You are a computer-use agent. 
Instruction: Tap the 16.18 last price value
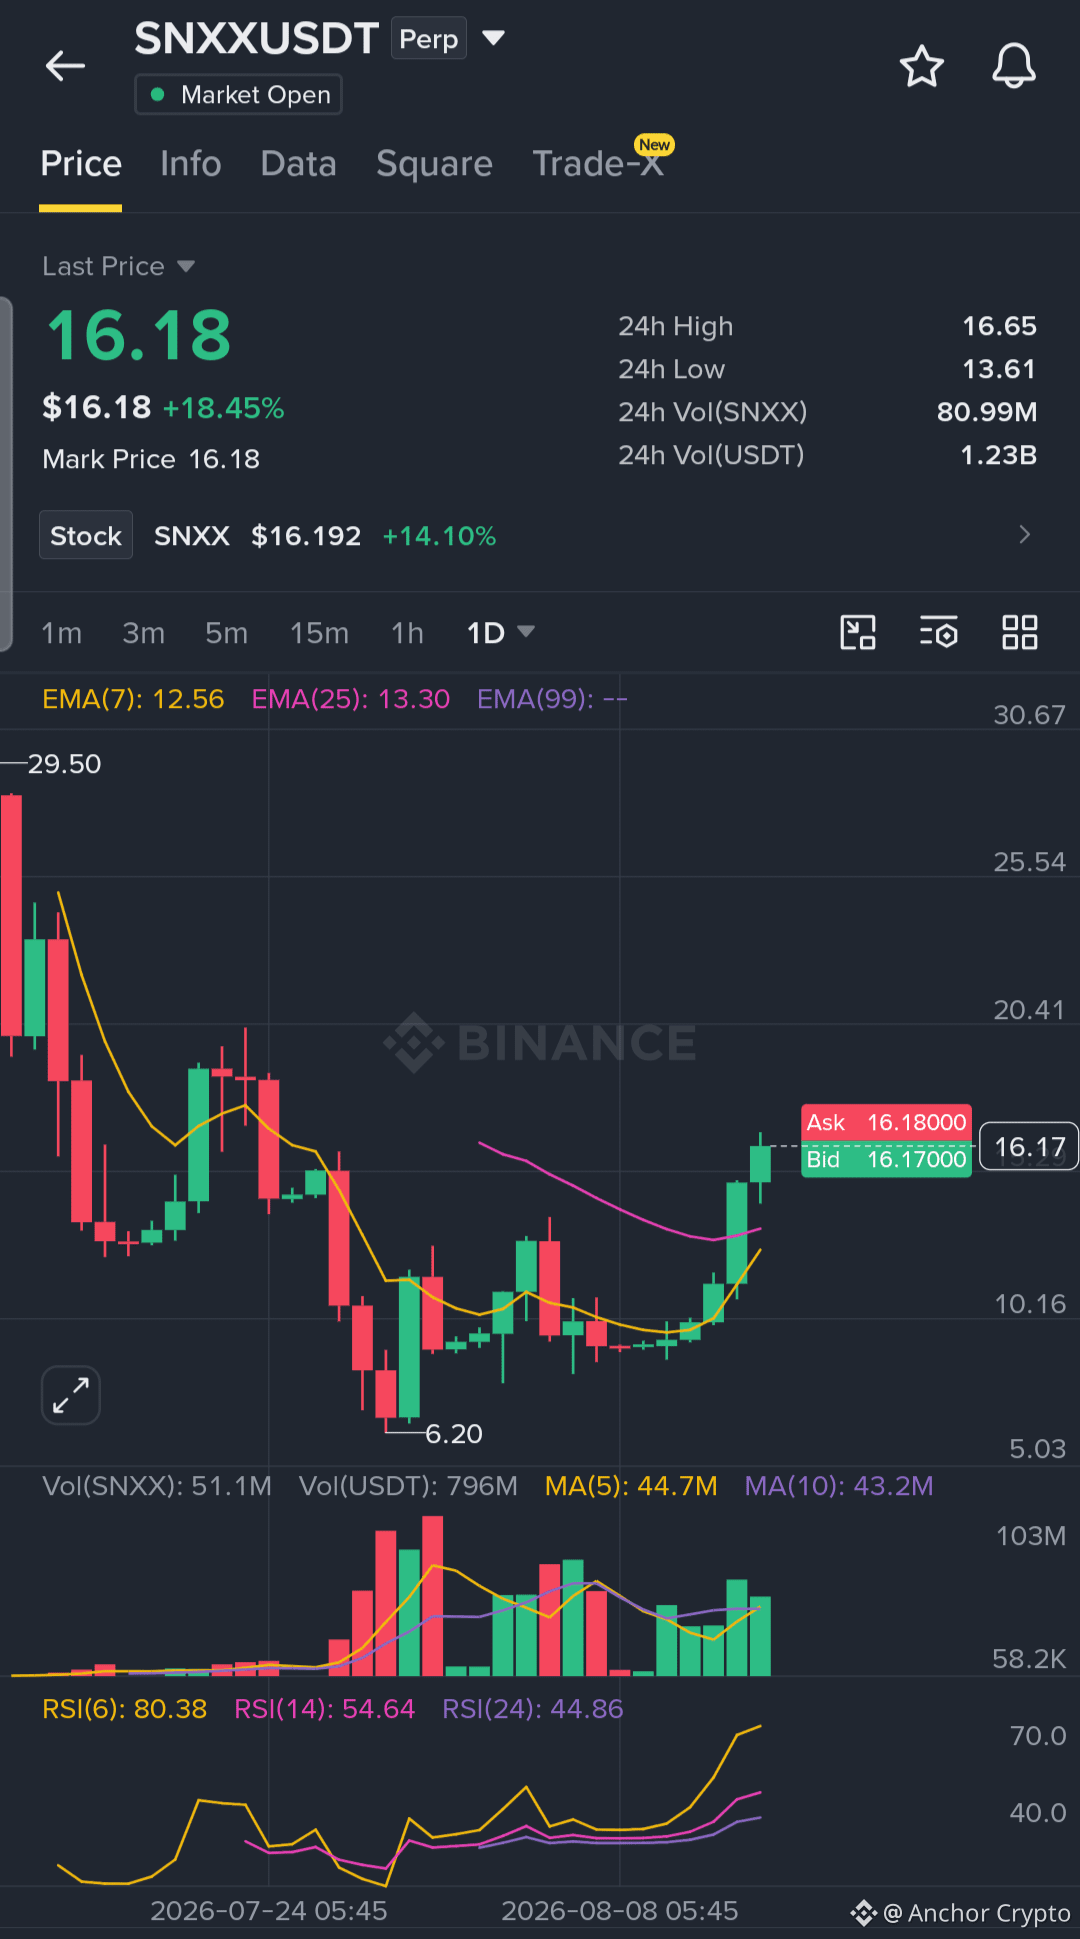[x=139, y=335]
